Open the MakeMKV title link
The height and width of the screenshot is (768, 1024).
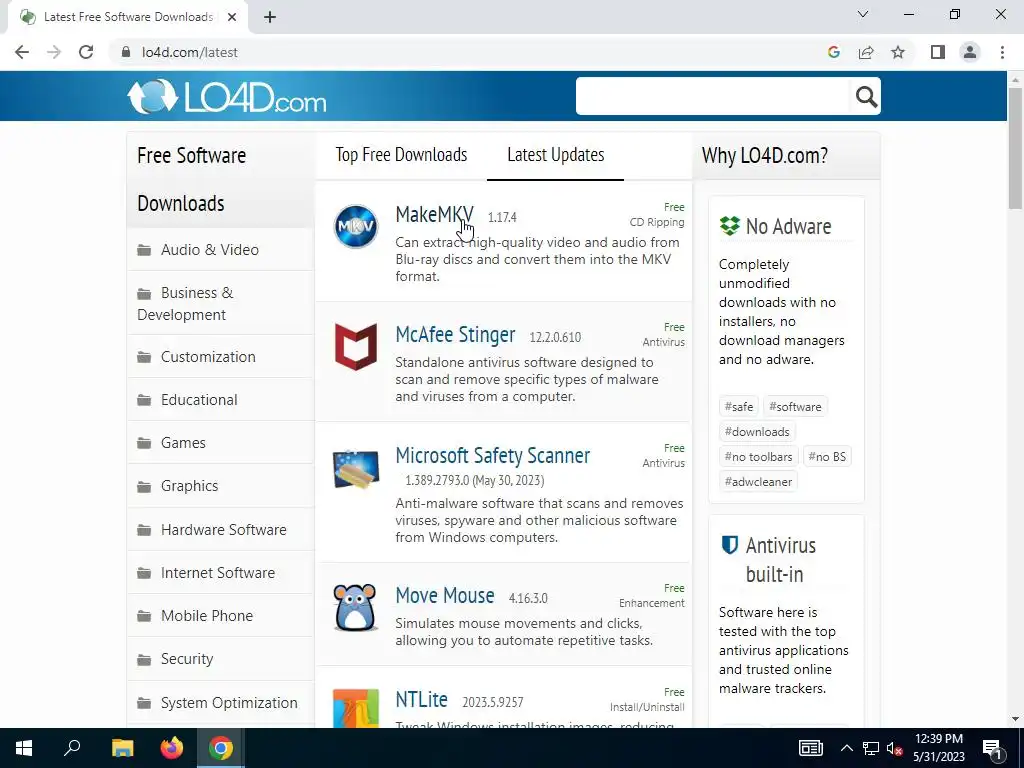tap(434, 214)
